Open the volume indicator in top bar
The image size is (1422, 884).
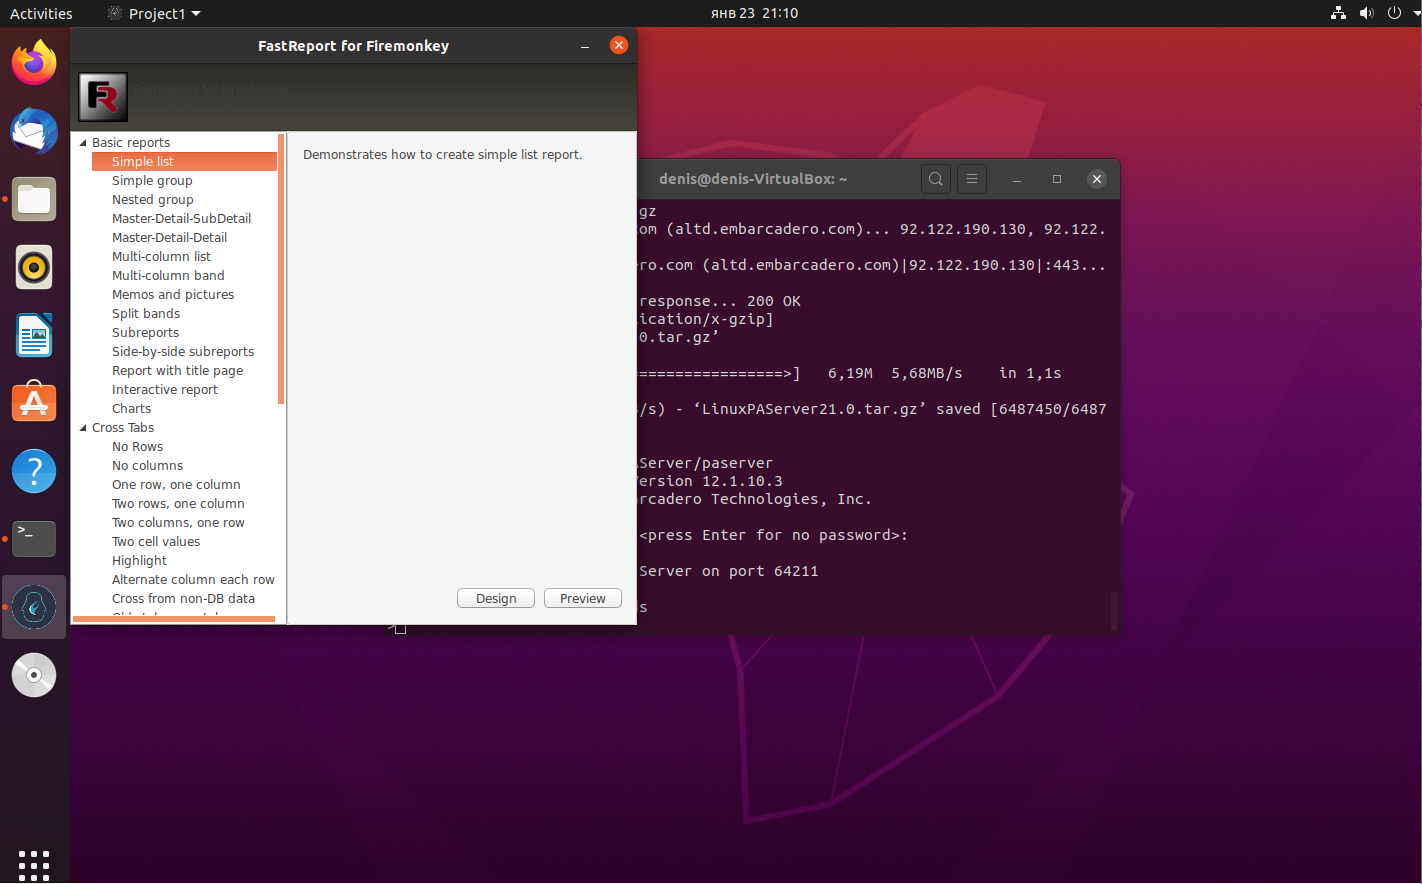pos(1366,13)
